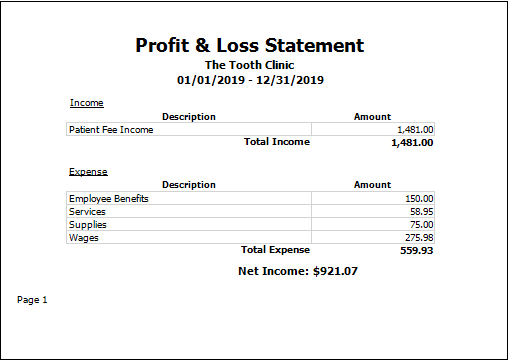The width and height of the screenshot is (508, 360).
Task: Click the Patient Fee Income amount 1,481.00
Action: pos(415,130)
